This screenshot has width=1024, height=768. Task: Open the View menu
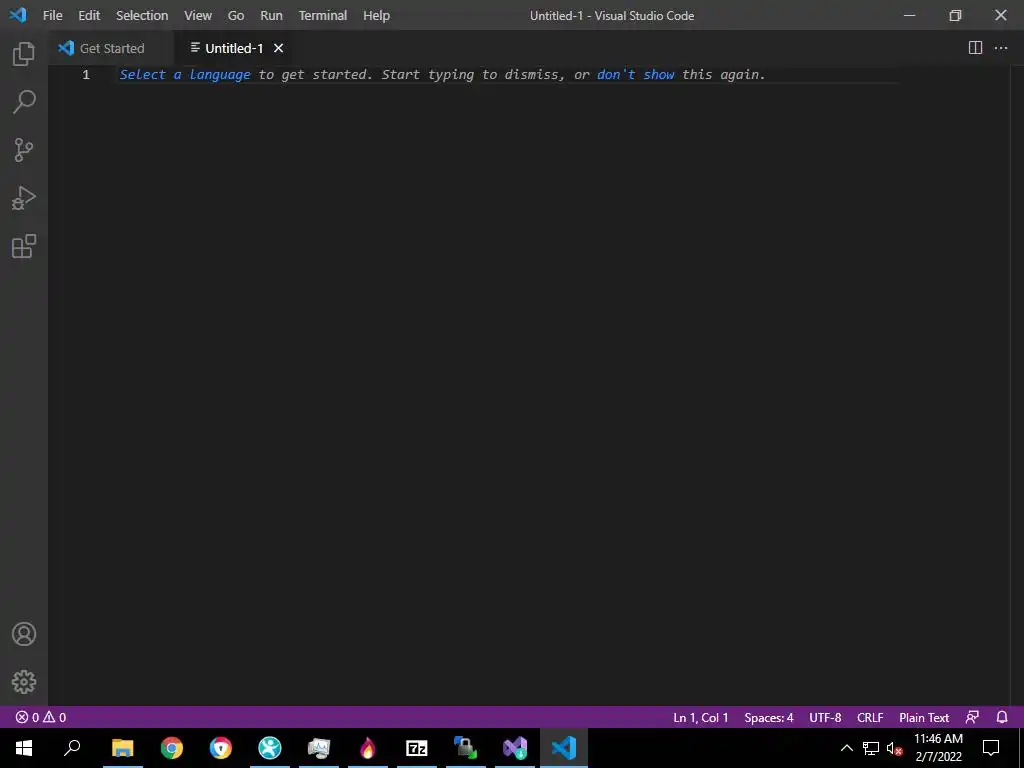click(198, 15)
